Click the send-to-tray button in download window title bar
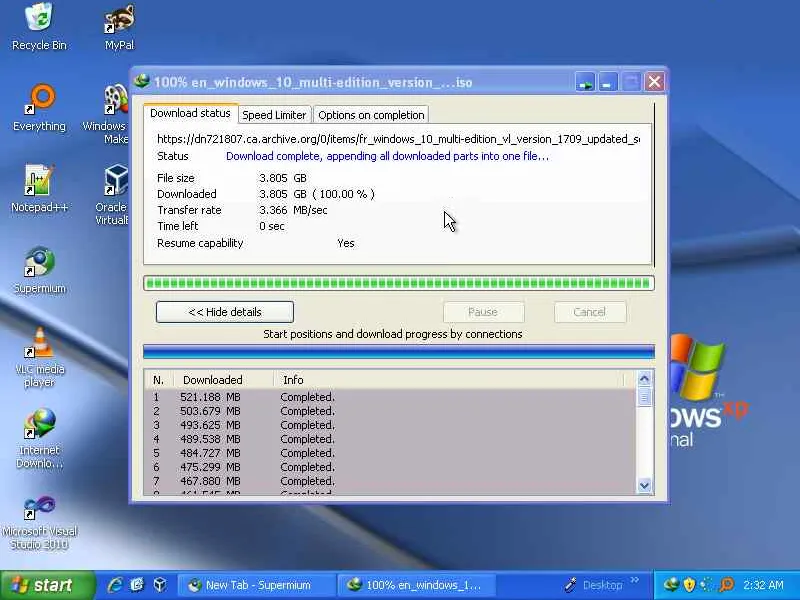 click(x=585, y=82)
